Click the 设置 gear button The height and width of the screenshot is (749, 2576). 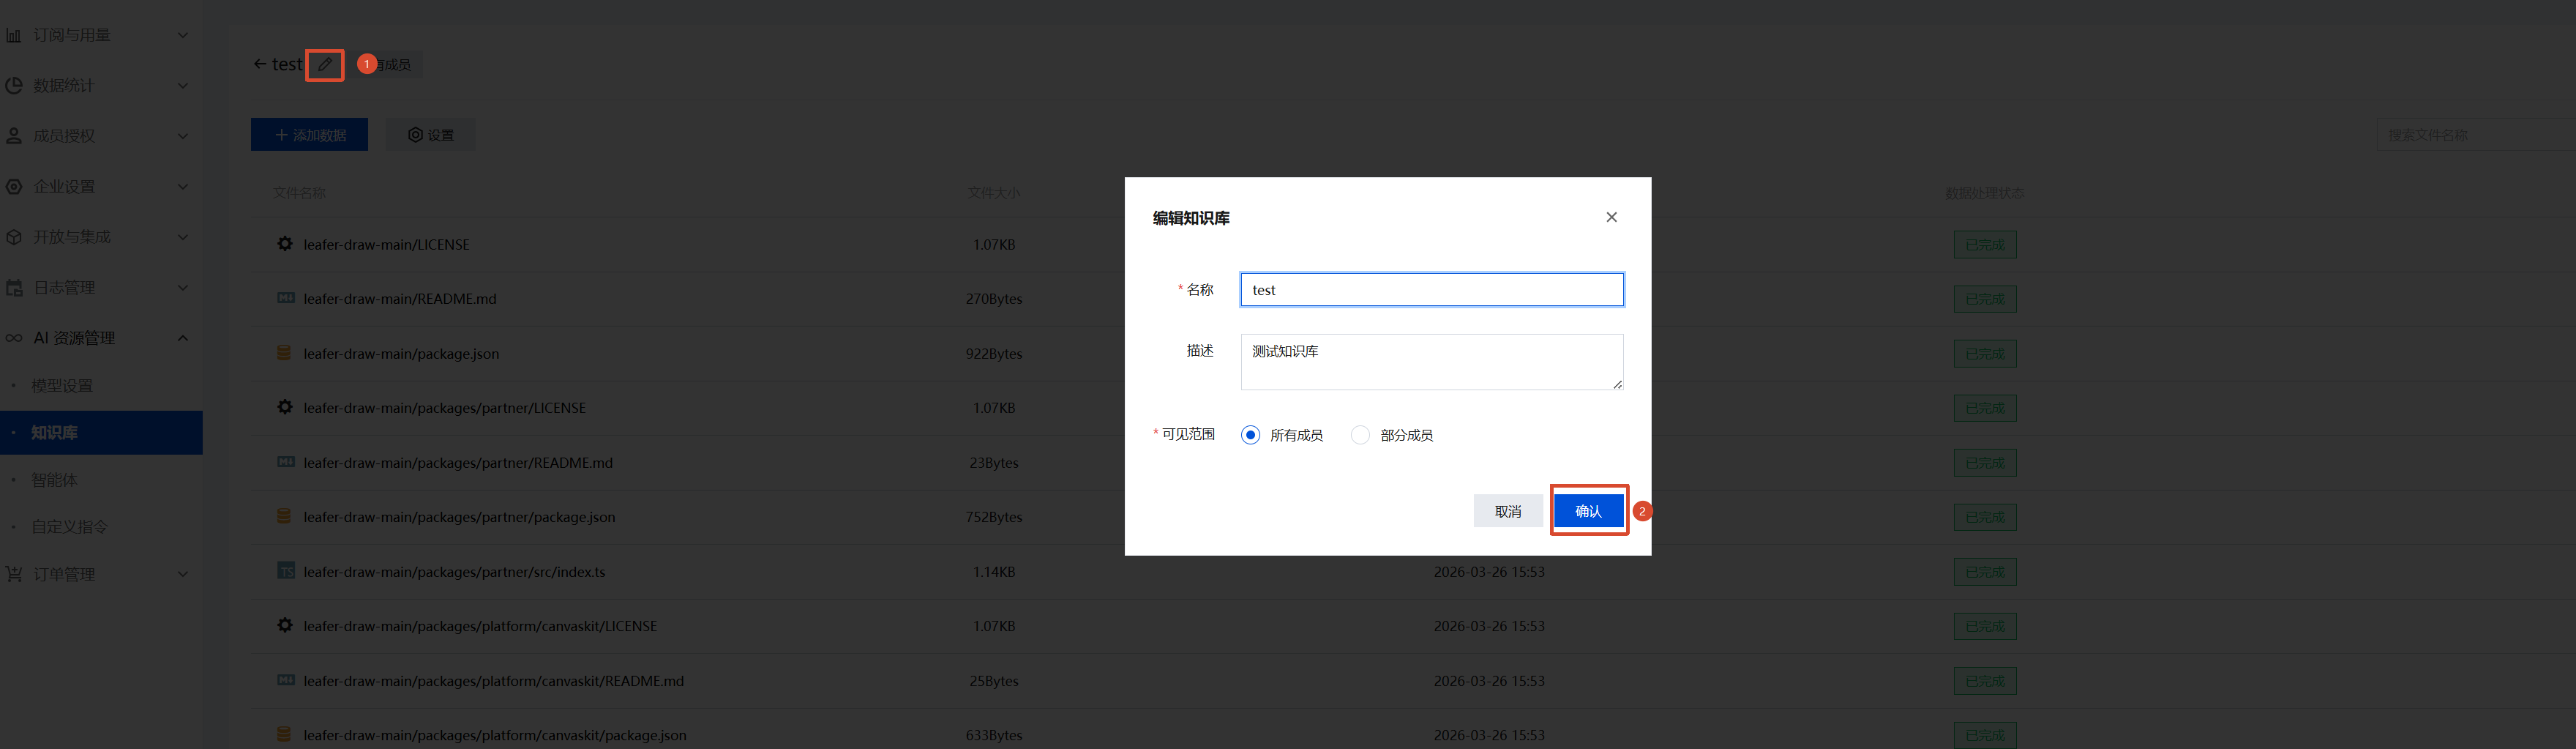click(431, 135)
